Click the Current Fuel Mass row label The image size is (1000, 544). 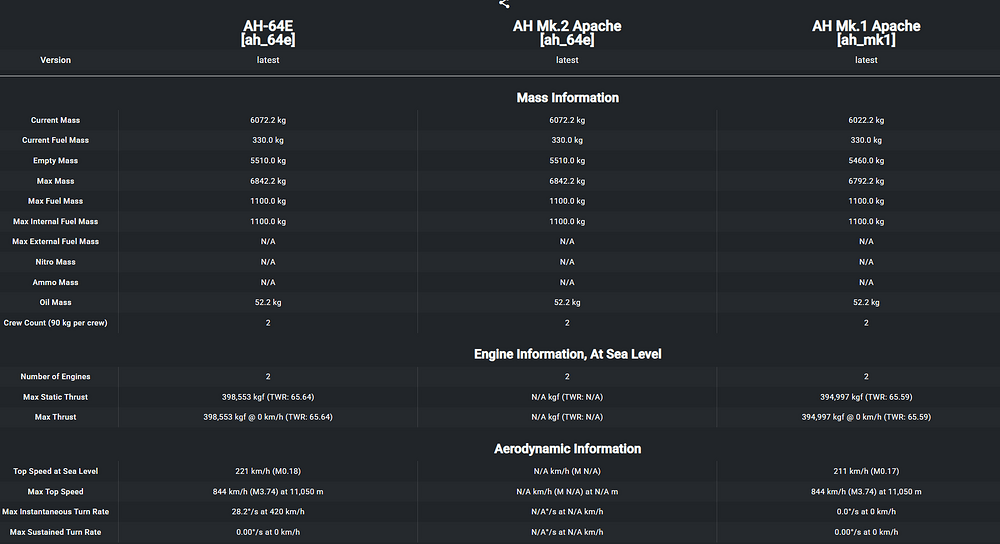tap(56, 141)
